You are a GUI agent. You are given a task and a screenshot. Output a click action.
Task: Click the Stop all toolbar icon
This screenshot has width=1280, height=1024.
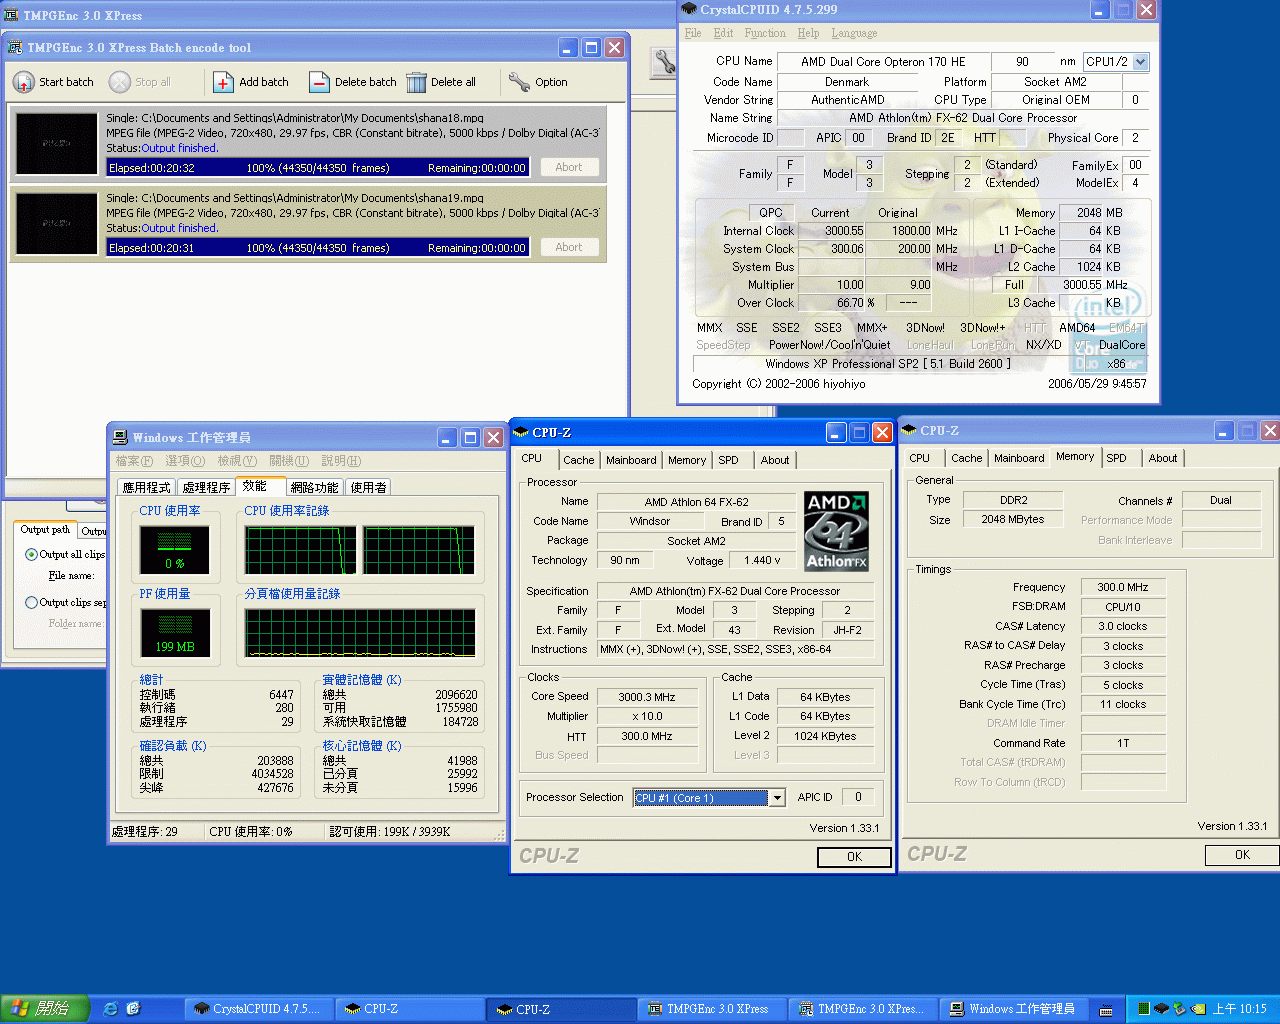122,82
